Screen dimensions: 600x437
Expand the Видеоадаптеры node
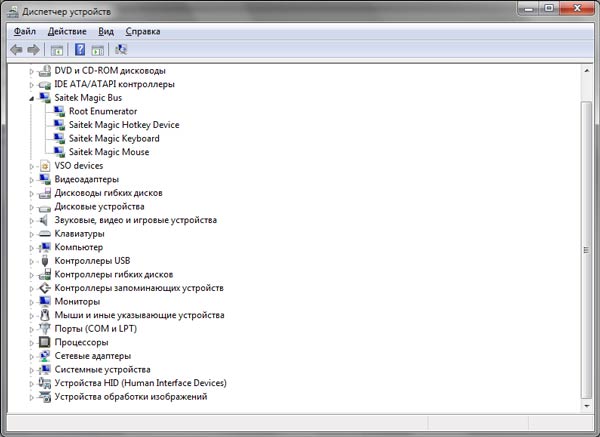click(x=31, y=180)
